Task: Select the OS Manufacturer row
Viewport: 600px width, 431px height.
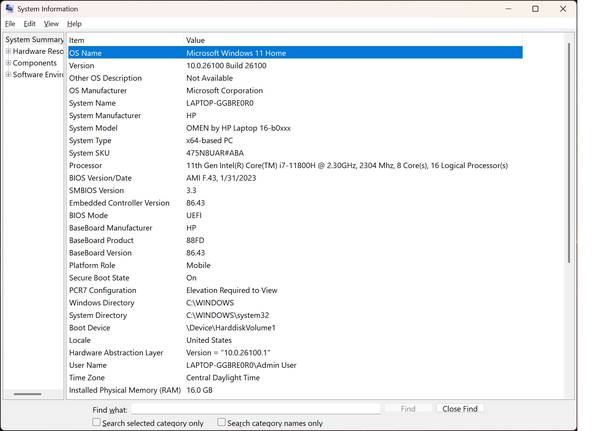Action: [x=295, y=90]
